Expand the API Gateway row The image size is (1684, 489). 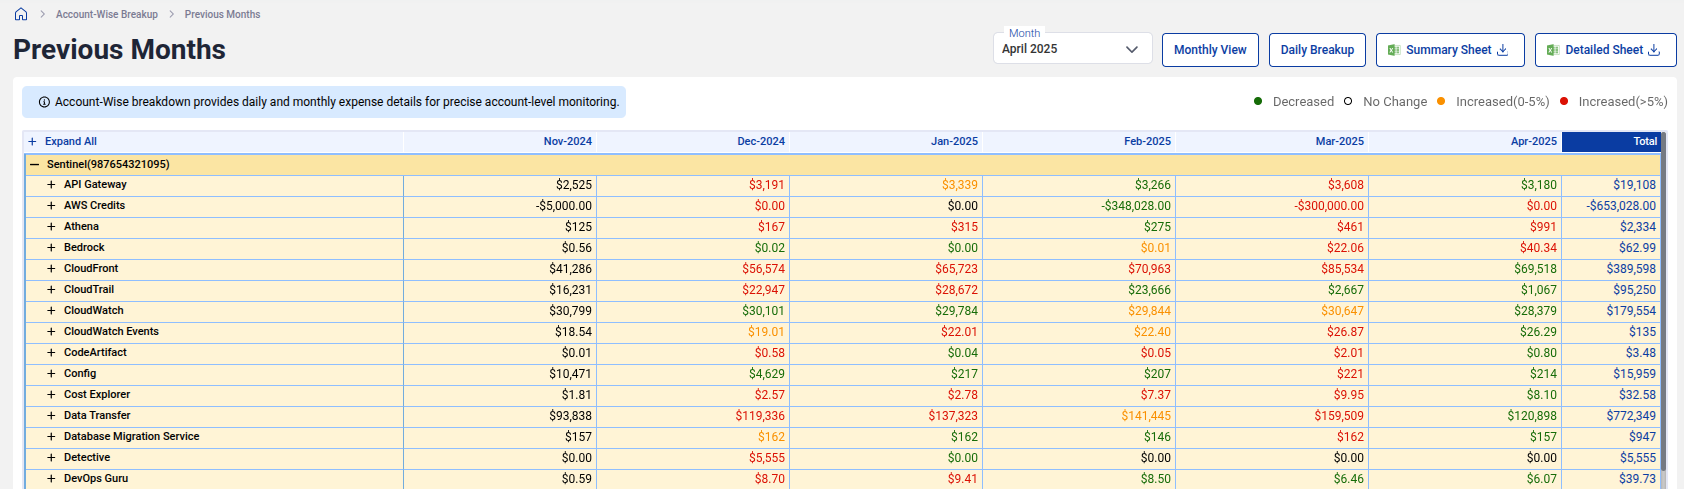(x=51, y=185)
